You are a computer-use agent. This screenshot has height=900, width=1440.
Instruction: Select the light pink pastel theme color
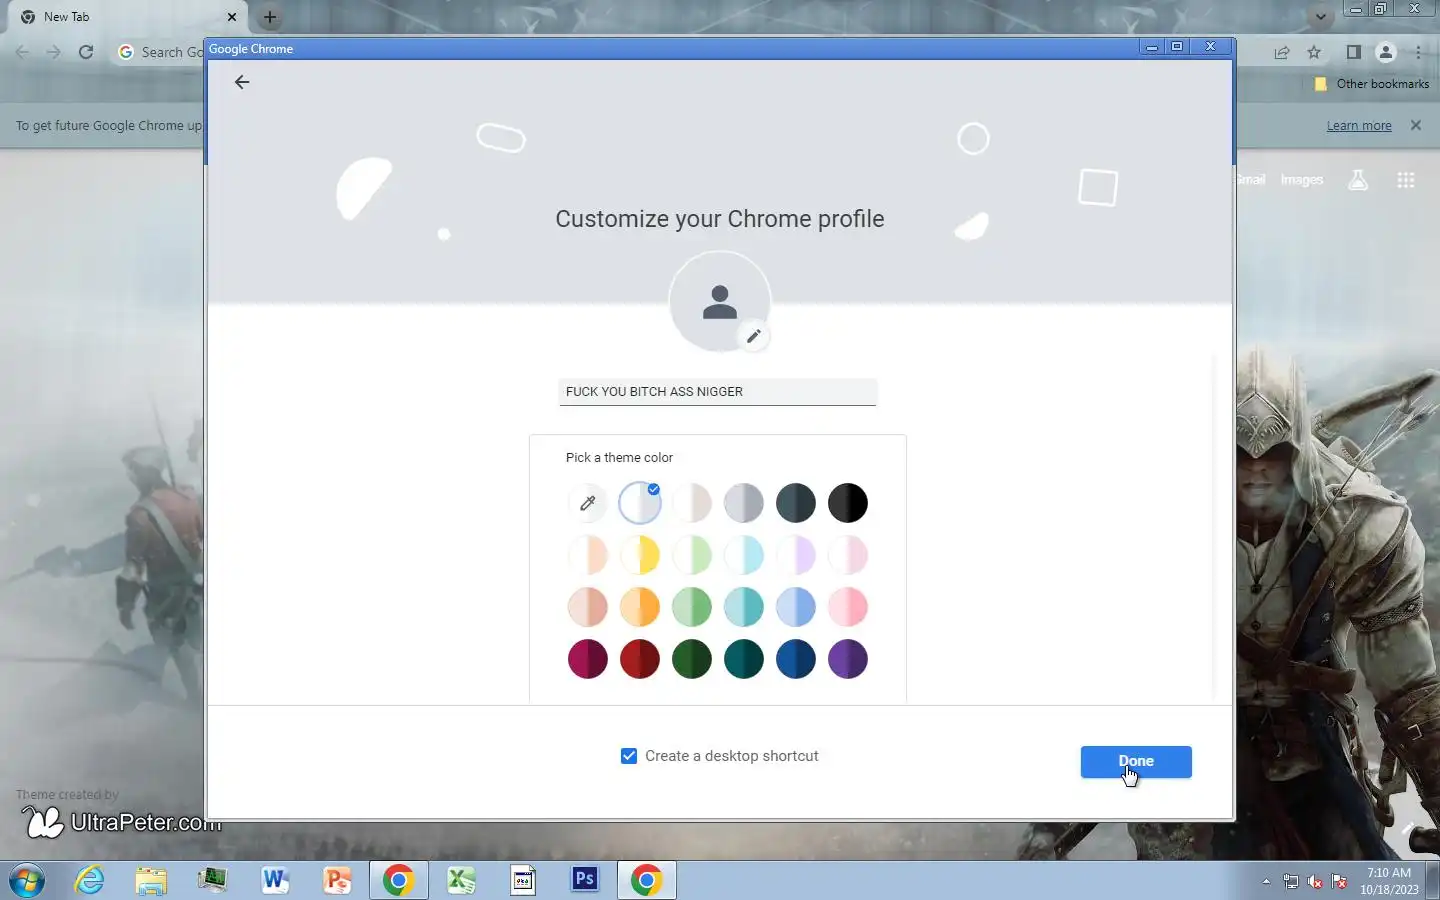[x=848, y=555]
